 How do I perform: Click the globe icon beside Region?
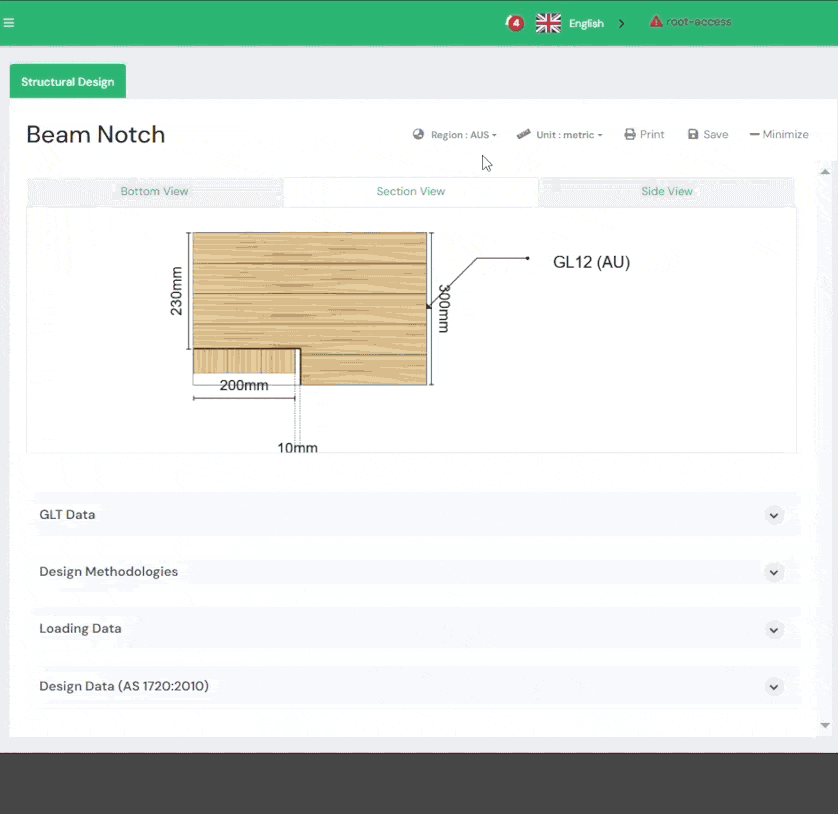[x=418, y=134]
